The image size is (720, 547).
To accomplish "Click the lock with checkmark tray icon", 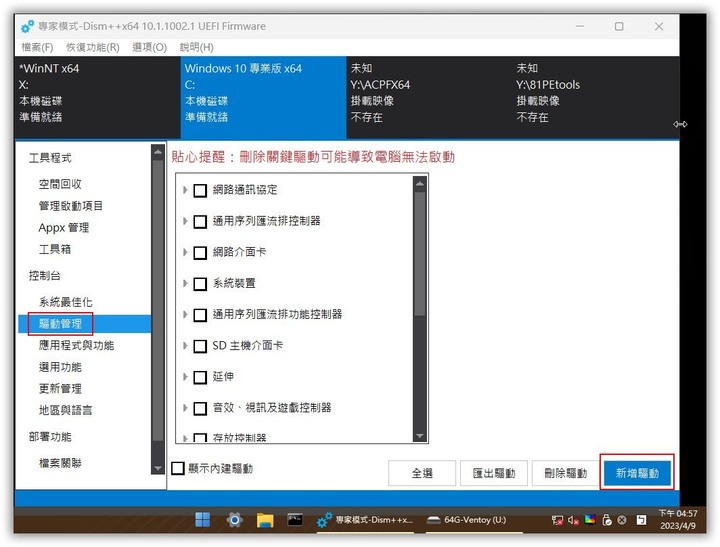I will tap(607, 520).
